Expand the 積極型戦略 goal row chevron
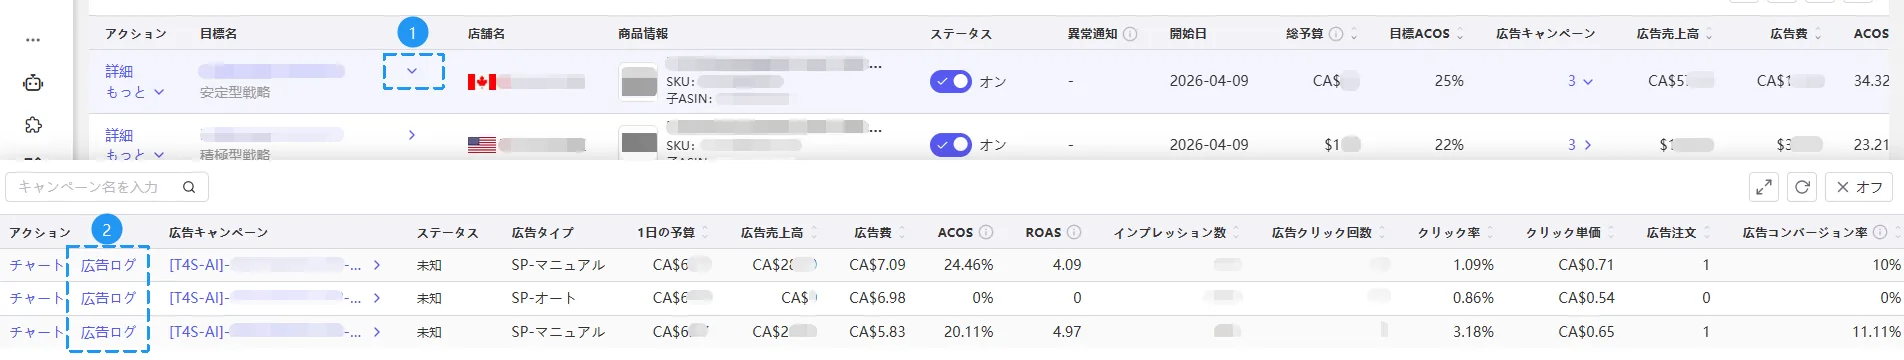The width and height of the screenshot is (1904, 360). click(412, 134)
